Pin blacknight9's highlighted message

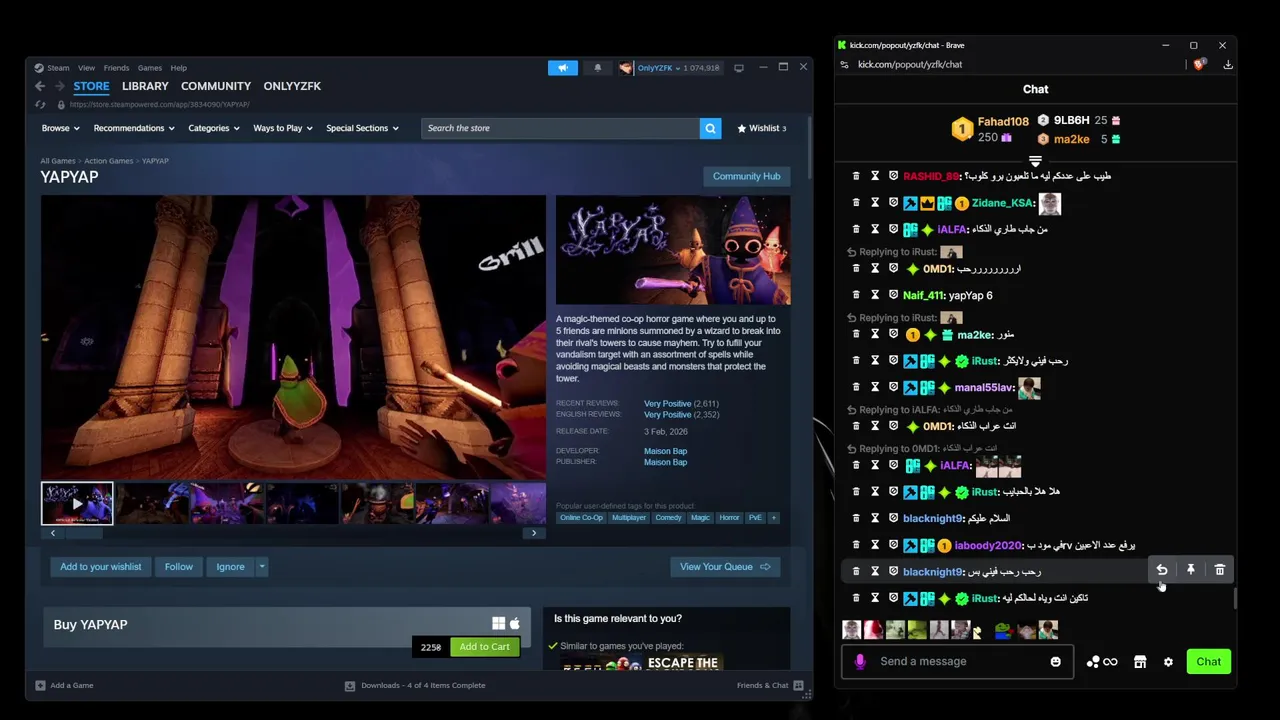tap(1191, 570)
